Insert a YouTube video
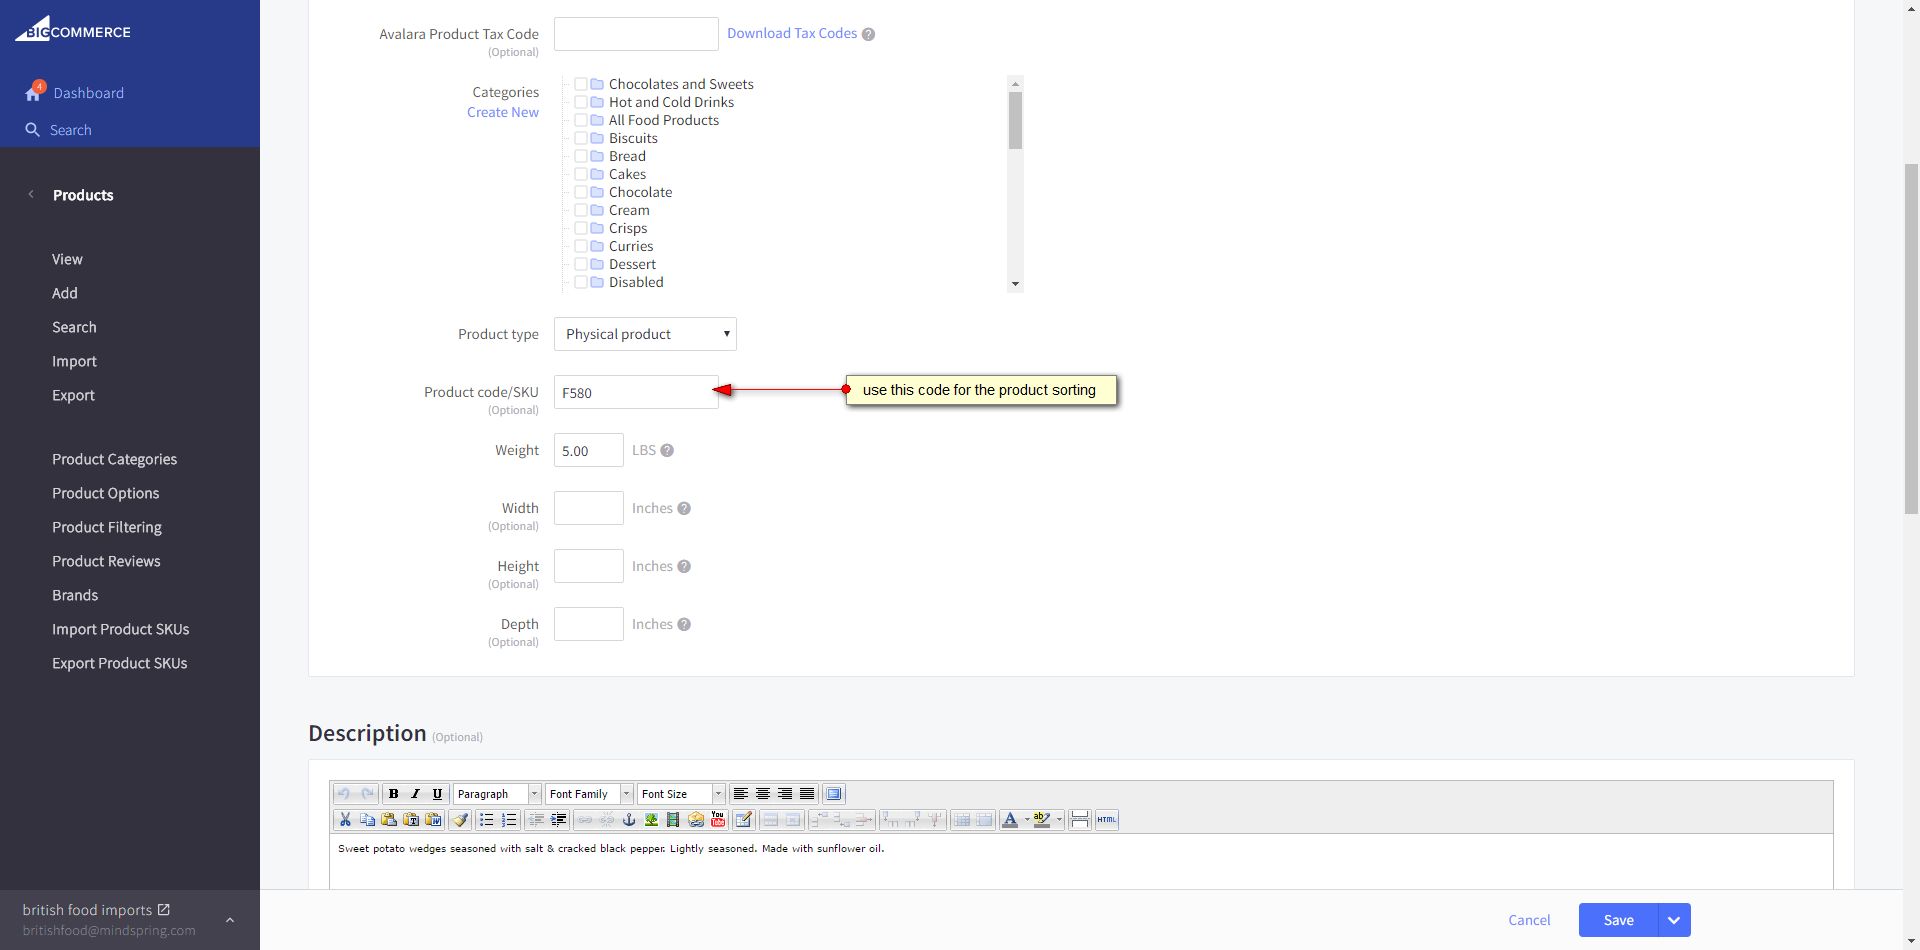 718,820
